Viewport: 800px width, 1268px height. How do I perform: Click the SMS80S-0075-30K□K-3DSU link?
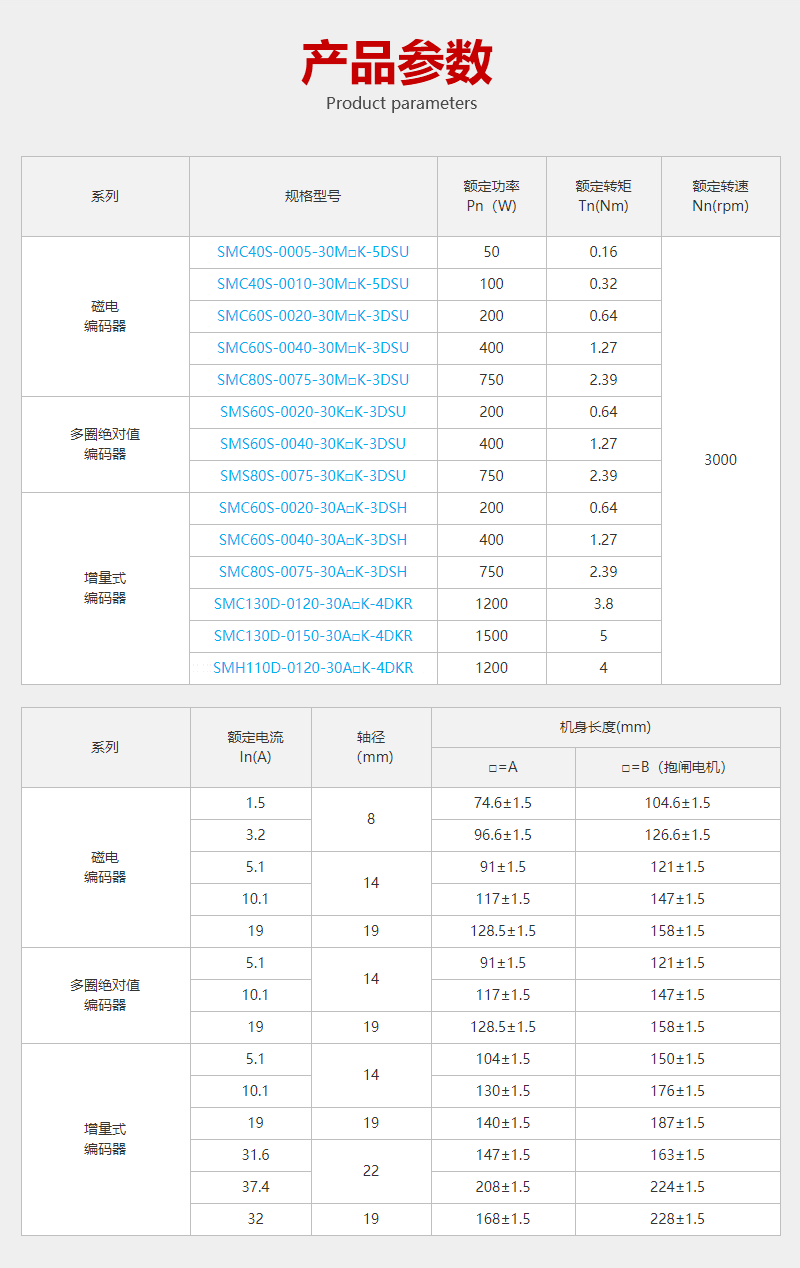(313, 476)
